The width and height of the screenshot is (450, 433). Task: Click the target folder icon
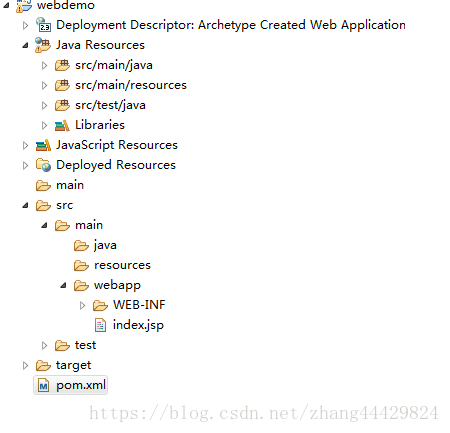43,365
